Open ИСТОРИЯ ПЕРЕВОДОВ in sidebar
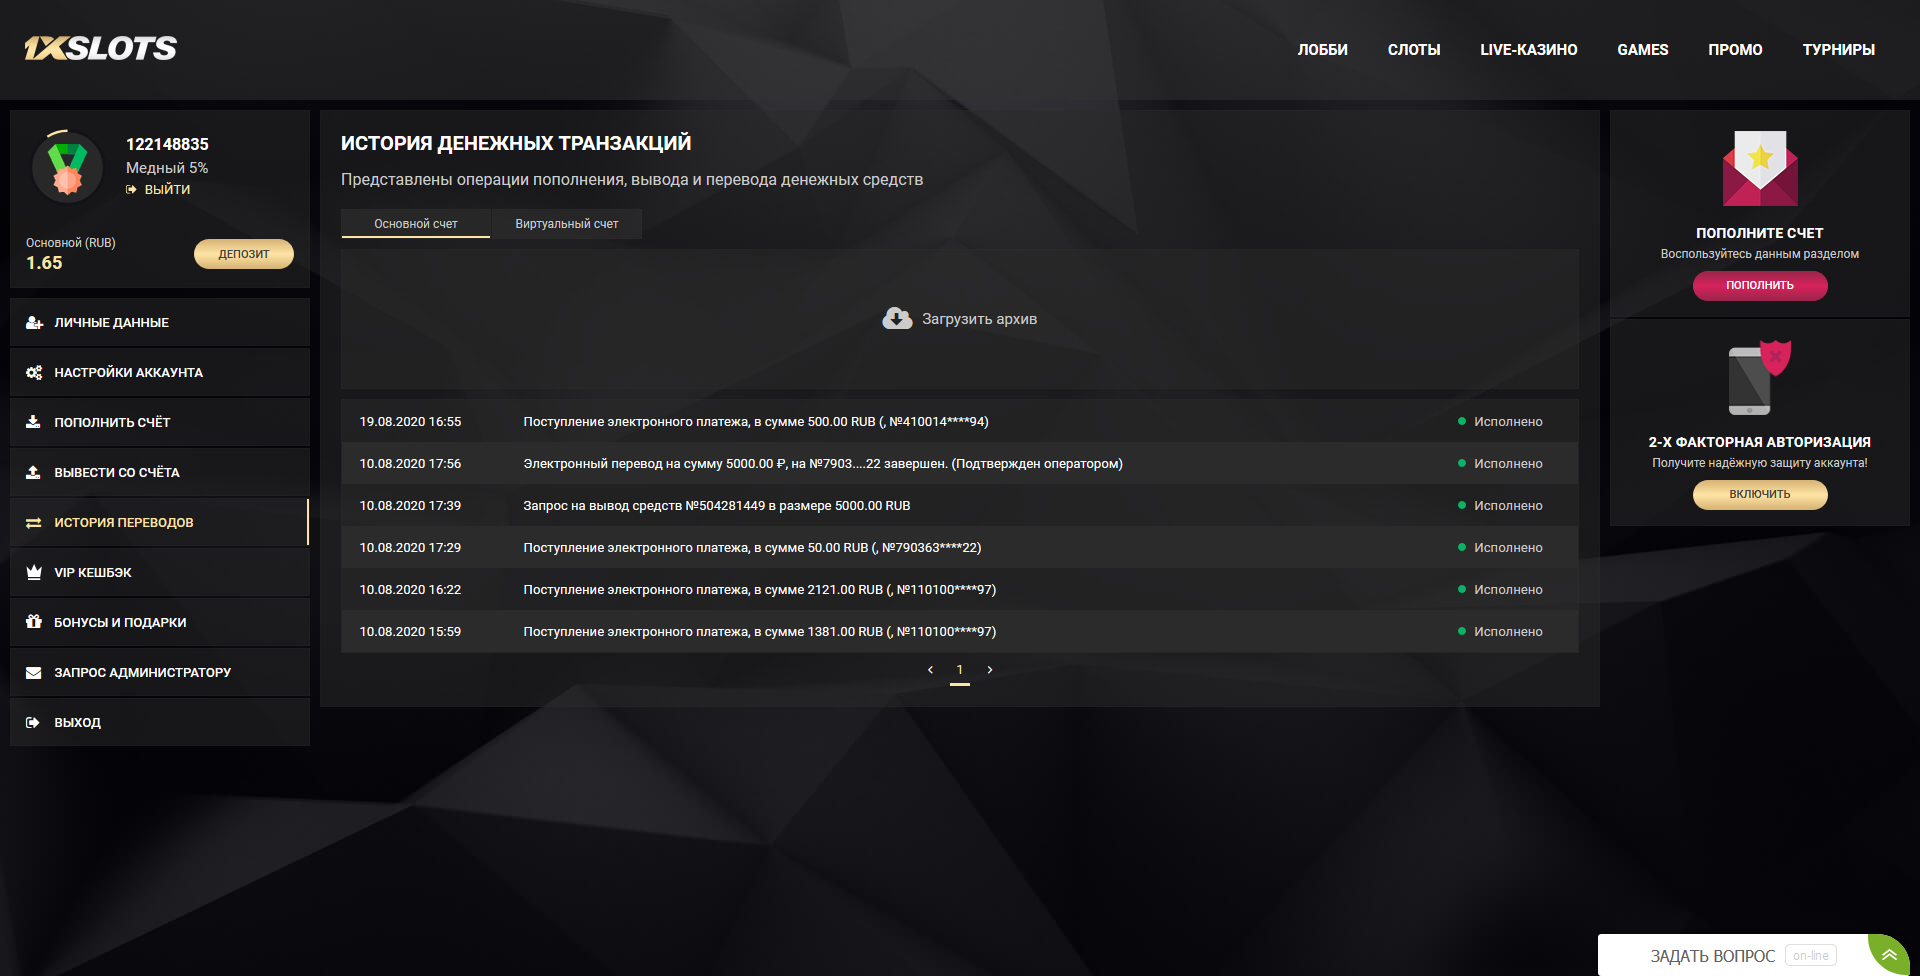1920x976 pixels. coord(160,522)
